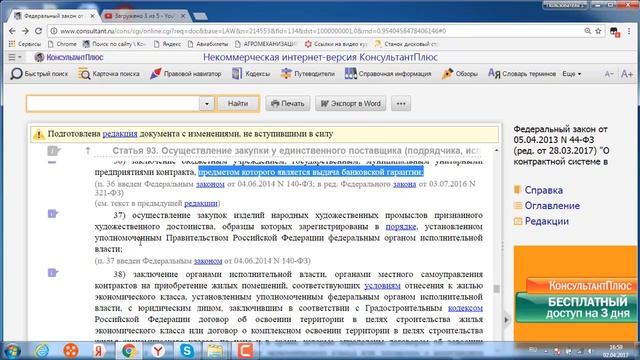Go forward with the browser forward arrow
This screenshot has height=360, width=640.
click(x=25, y=31)
